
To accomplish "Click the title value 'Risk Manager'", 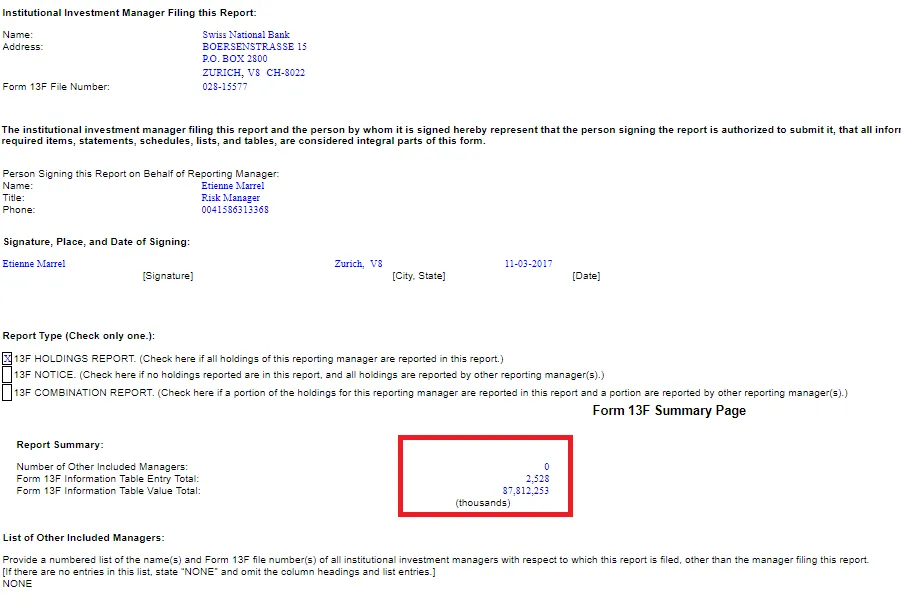I will tap(230, 198).
